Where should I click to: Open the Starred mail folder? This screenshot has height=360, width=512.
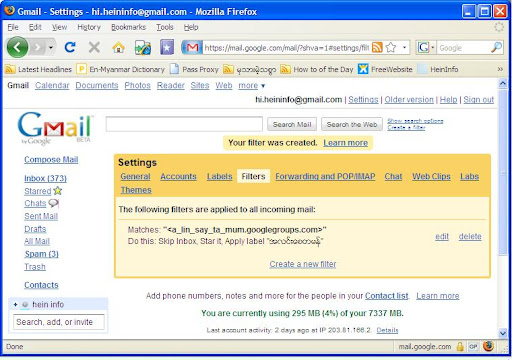38,191
